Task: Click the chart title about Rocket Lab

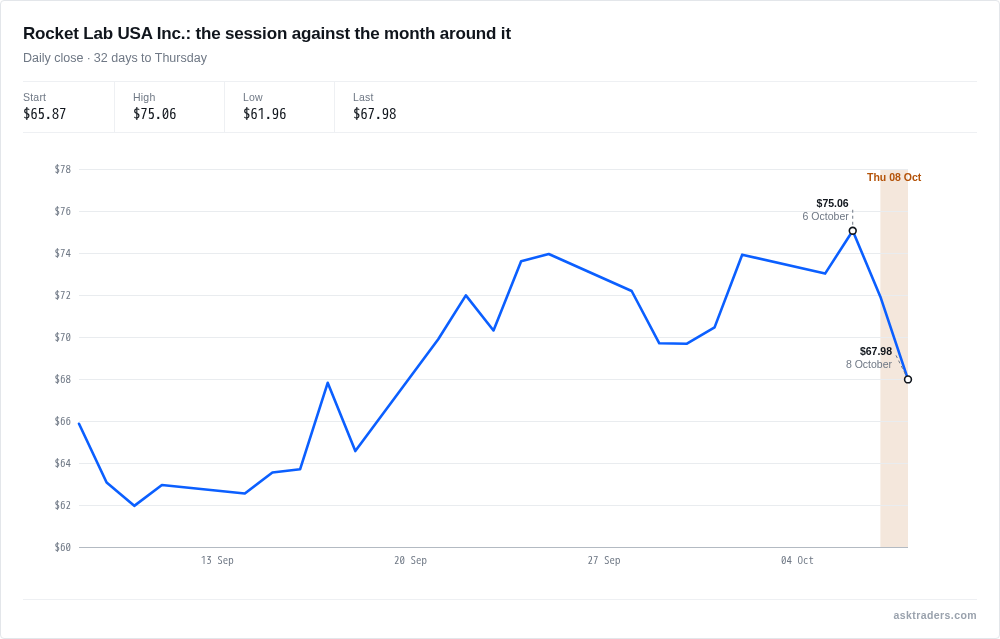Action: [x=267, y=33]
